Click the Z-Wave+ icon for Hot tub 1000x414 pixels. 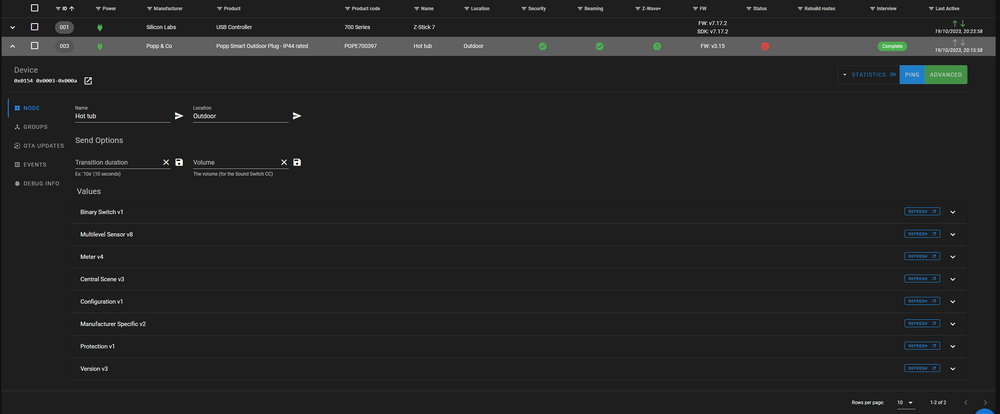click(657, 47)
